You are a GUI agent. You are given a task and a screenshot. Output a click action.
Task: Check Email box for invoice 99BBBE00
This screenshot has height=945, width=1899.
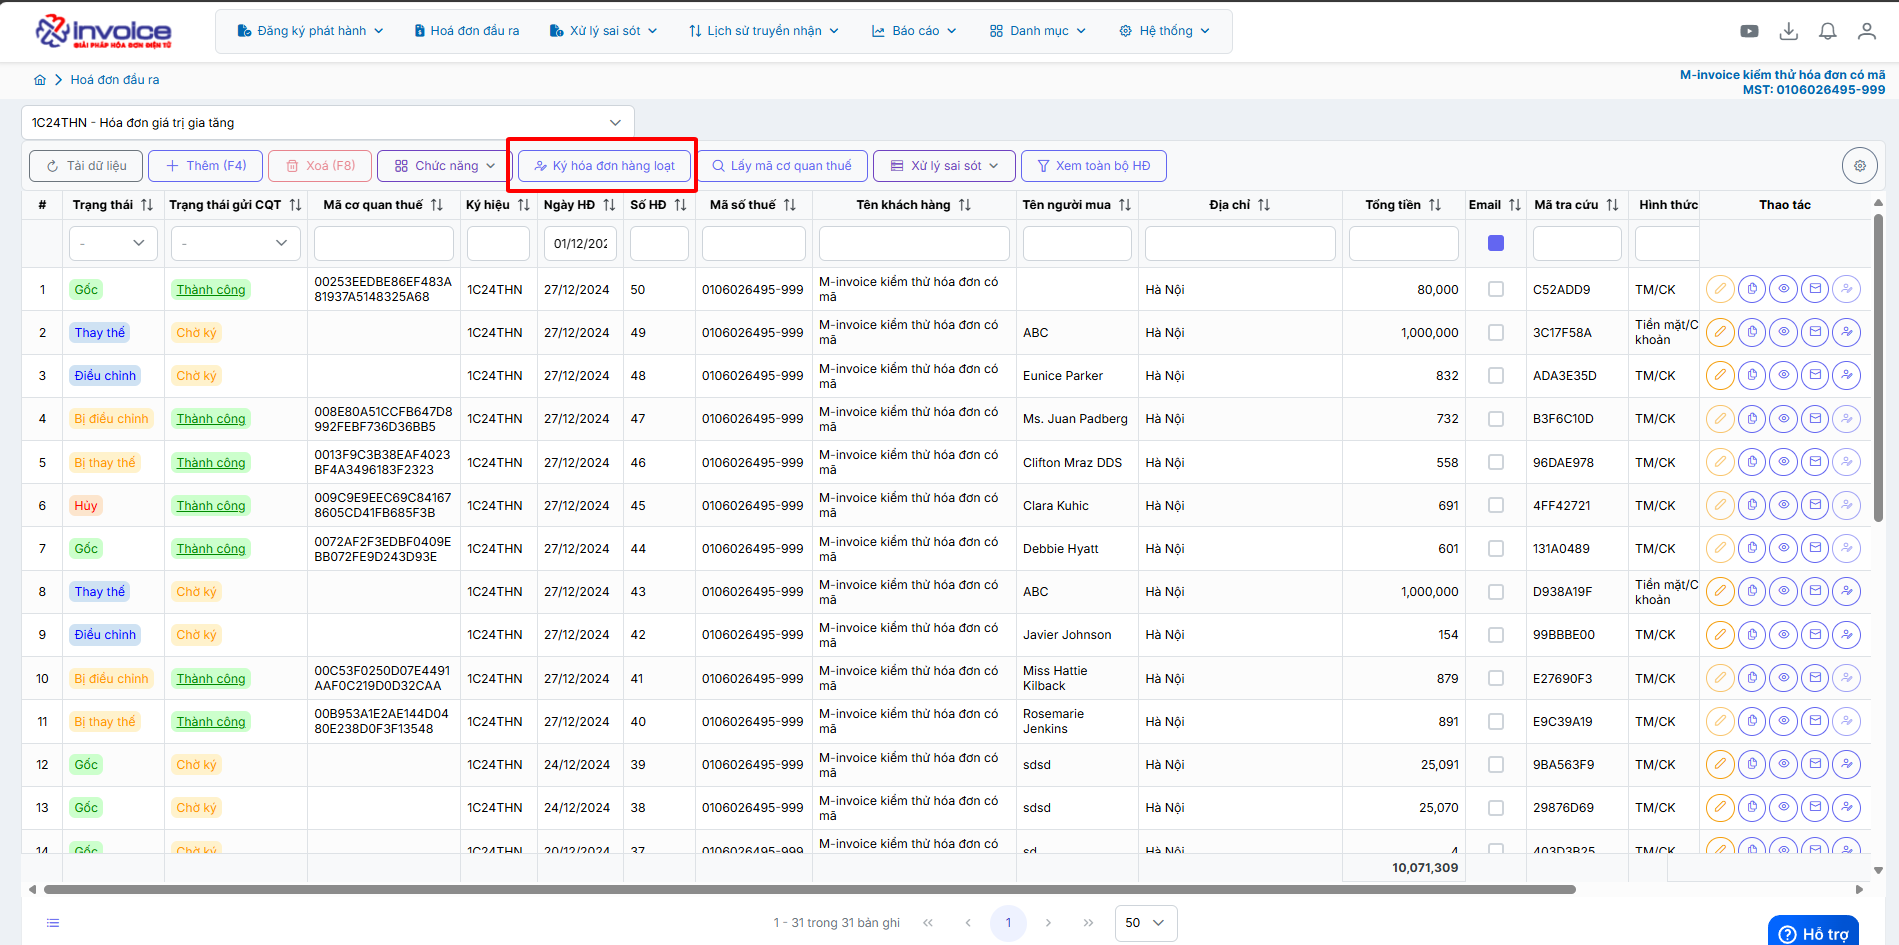point(1496,634)
